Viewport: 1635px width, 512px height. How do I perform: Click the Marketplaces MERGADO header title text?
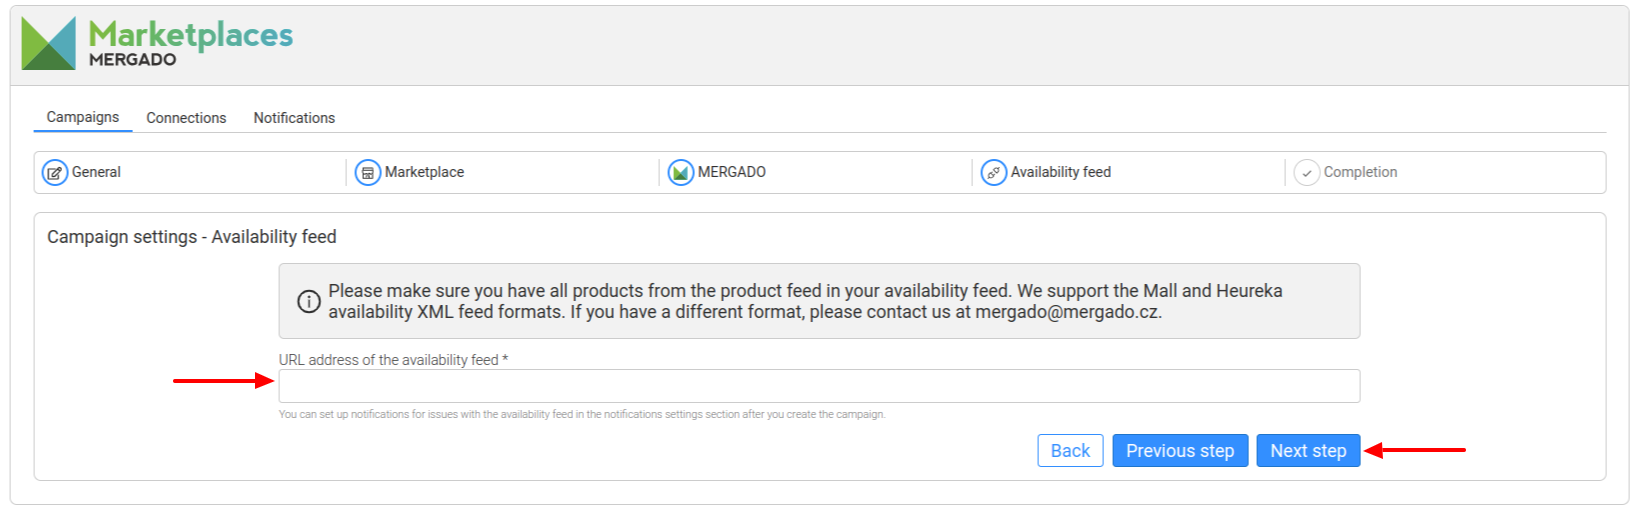point(190,43)
